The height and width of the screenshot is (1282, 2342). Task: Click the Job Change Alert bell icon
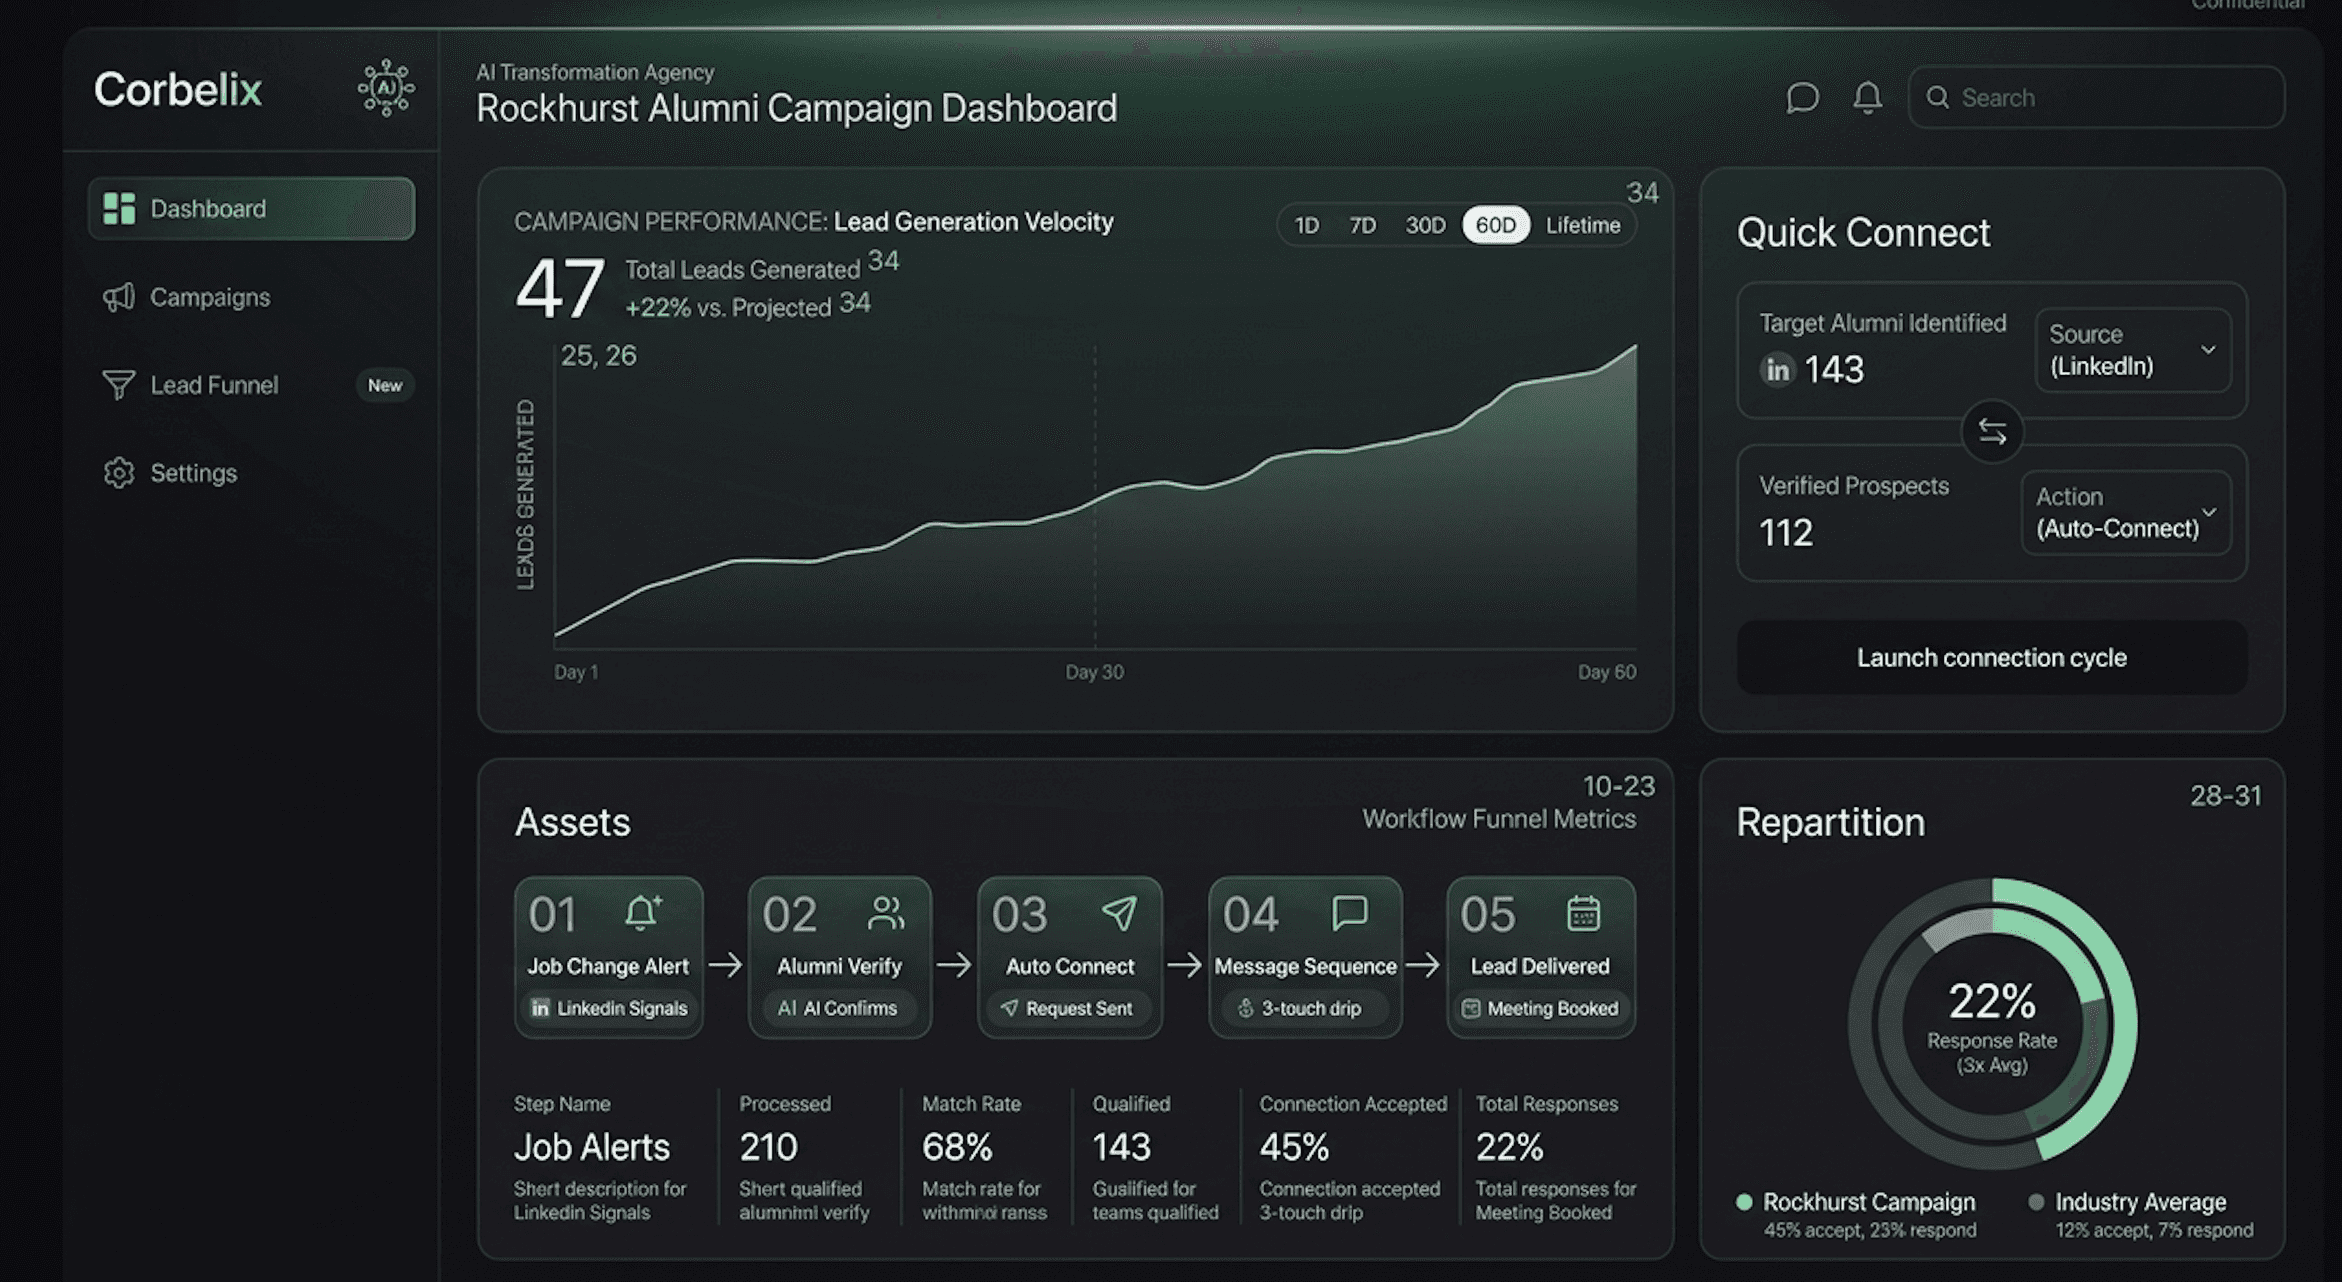[x=643, y=912]
